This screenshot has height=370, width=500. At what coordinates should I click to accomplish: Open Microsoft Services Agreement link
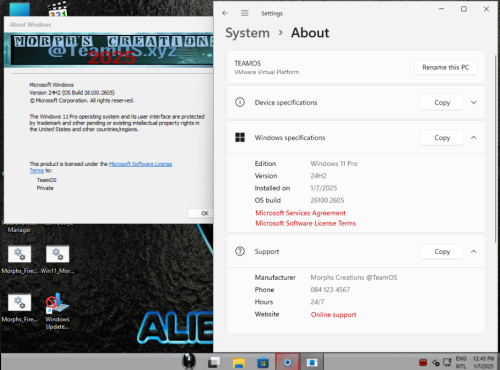tap(300, 213)
